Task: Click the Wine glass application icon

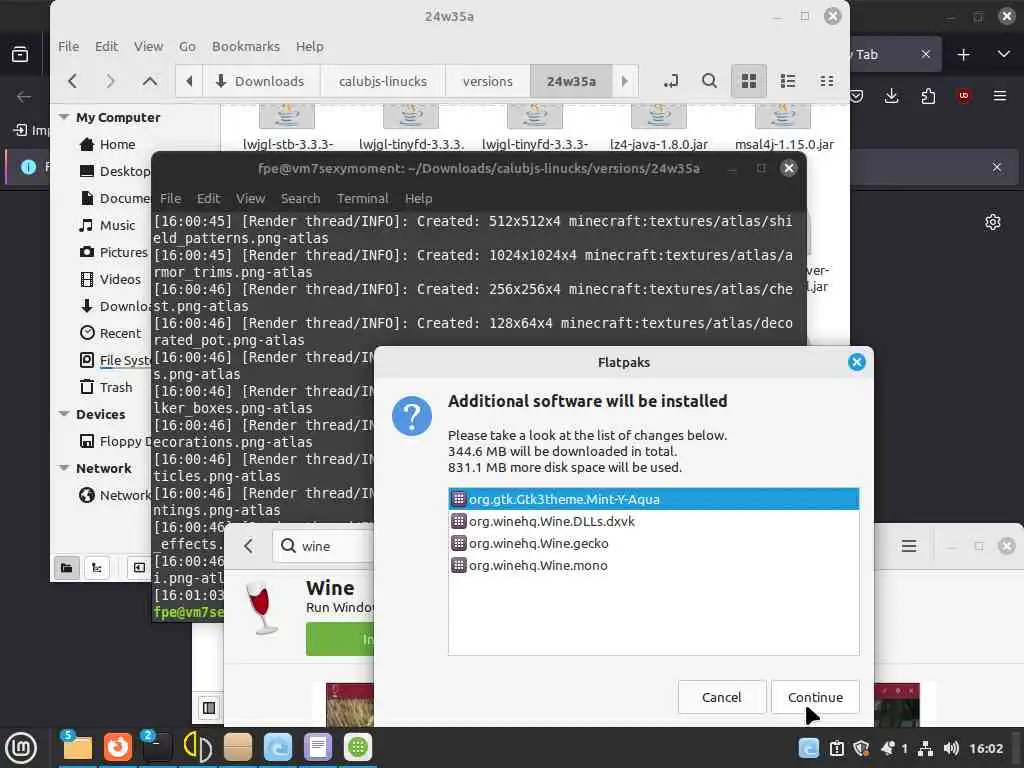Action: (261, 607)
